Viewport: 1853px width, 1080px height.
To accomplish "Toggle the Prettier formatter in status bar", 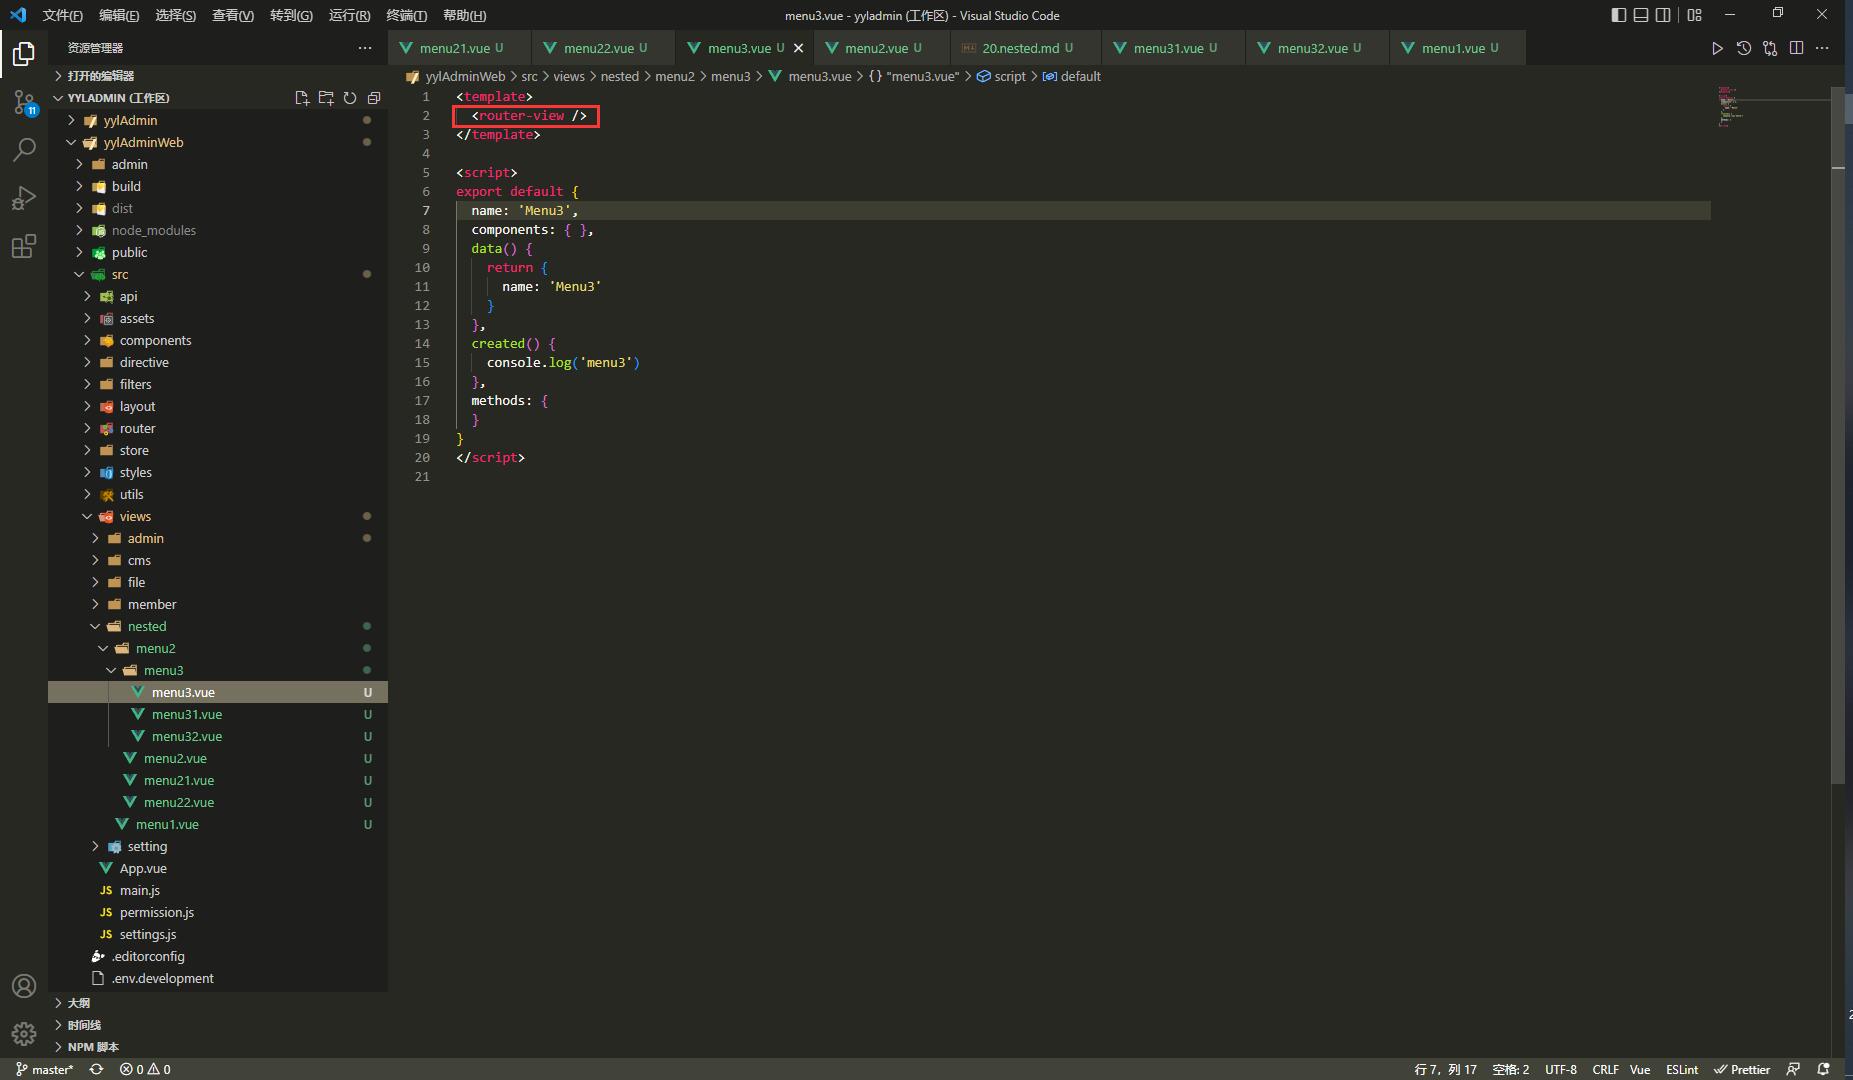I will pos(1744,1069).
